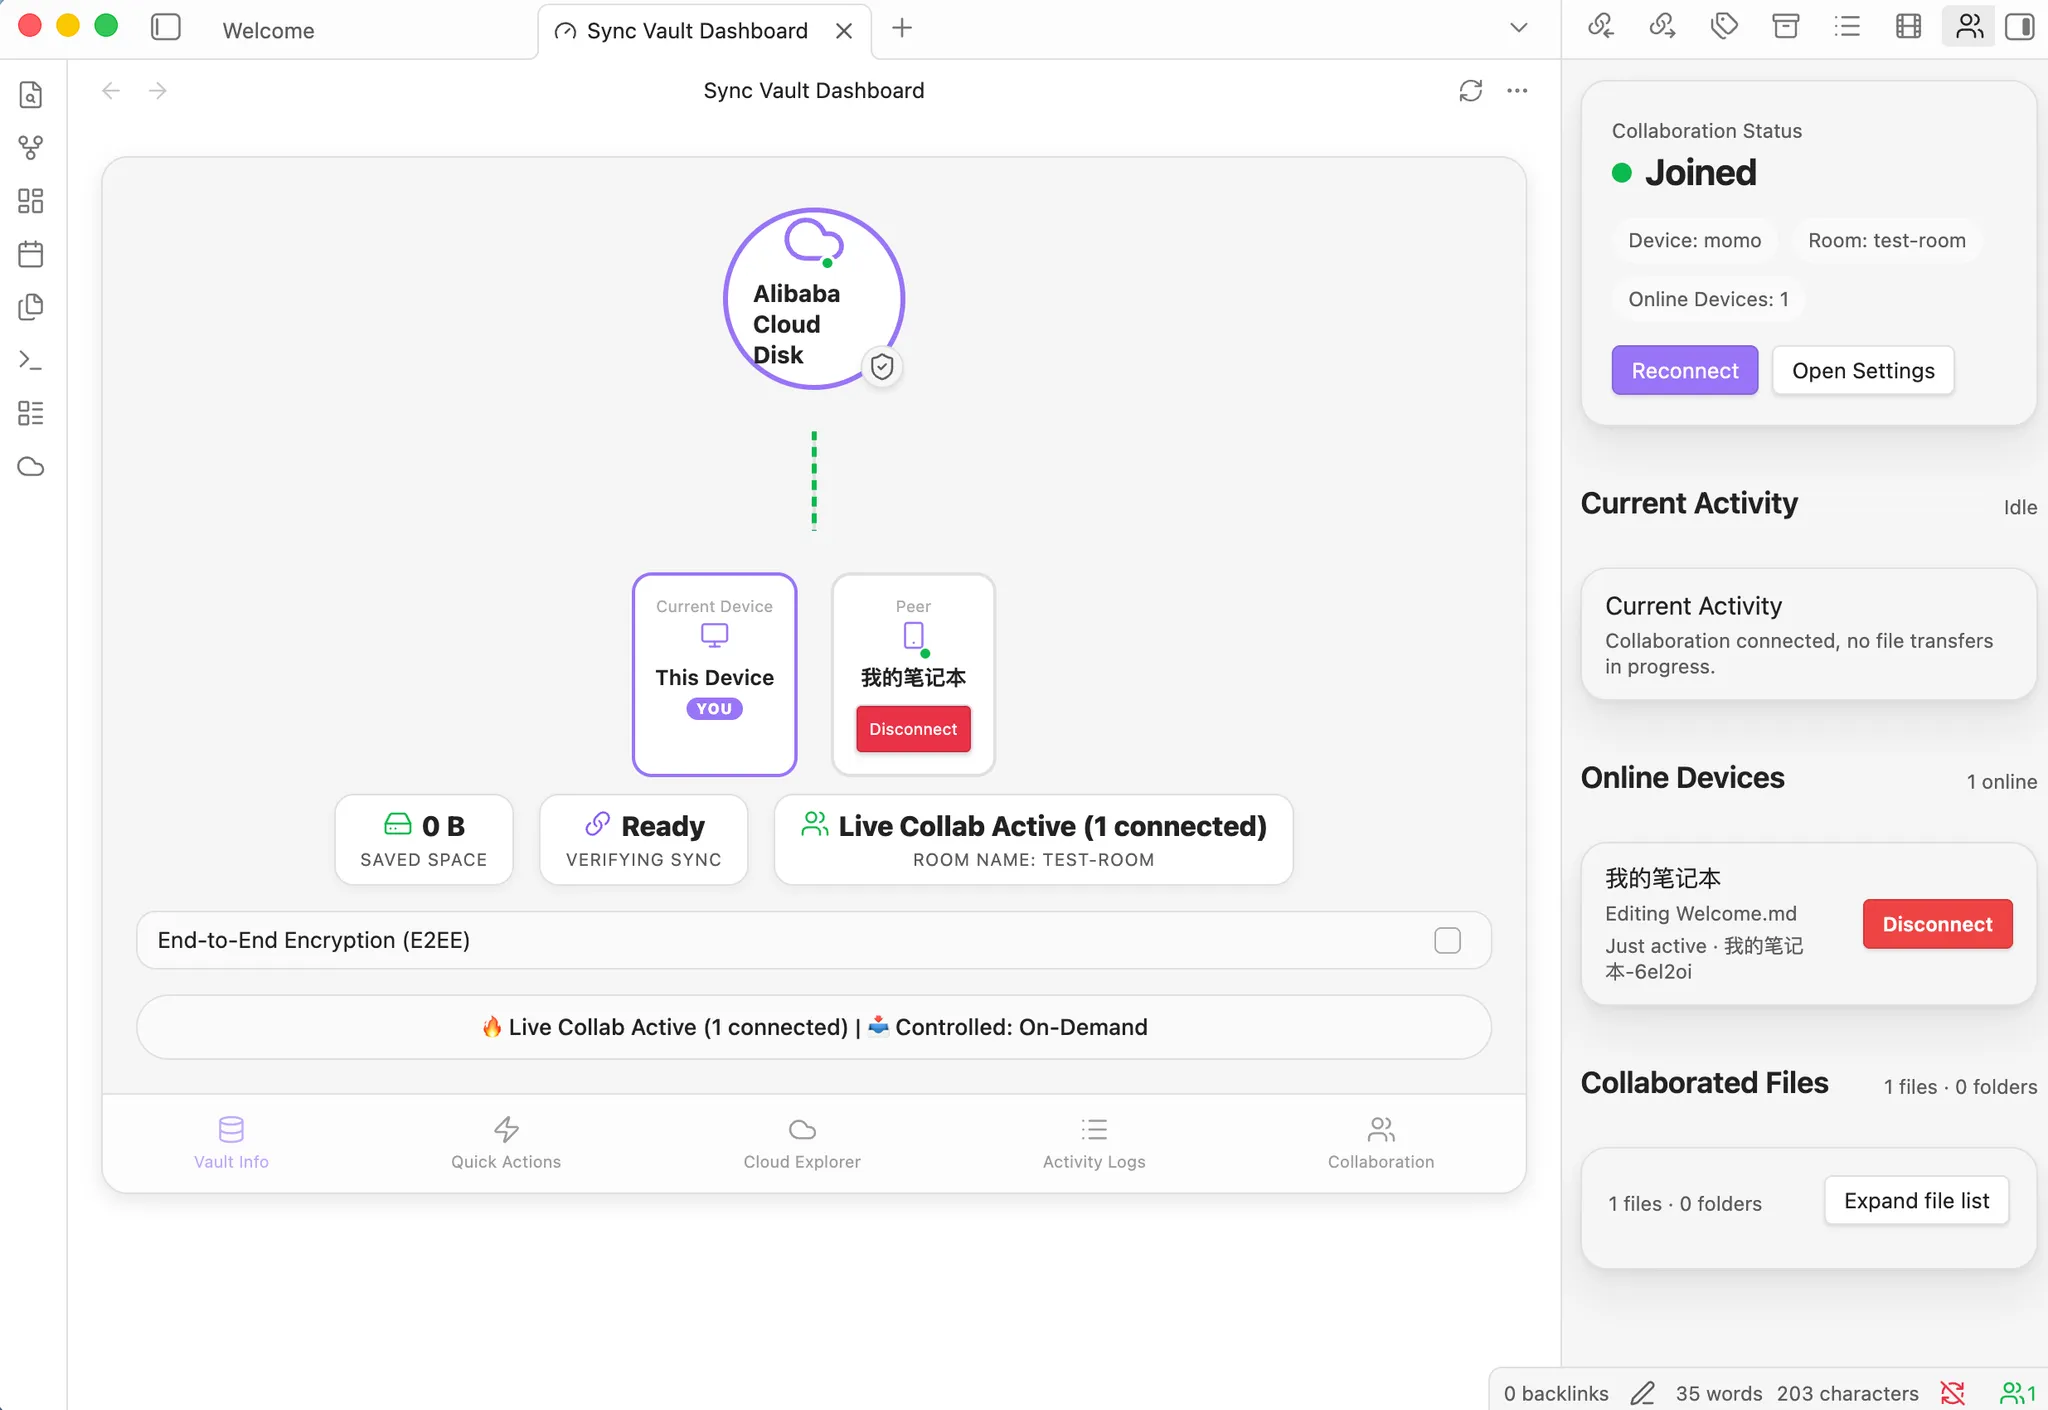Click the sync-disabled icon in status bar
2048x1410 pixels.
1953,1394
